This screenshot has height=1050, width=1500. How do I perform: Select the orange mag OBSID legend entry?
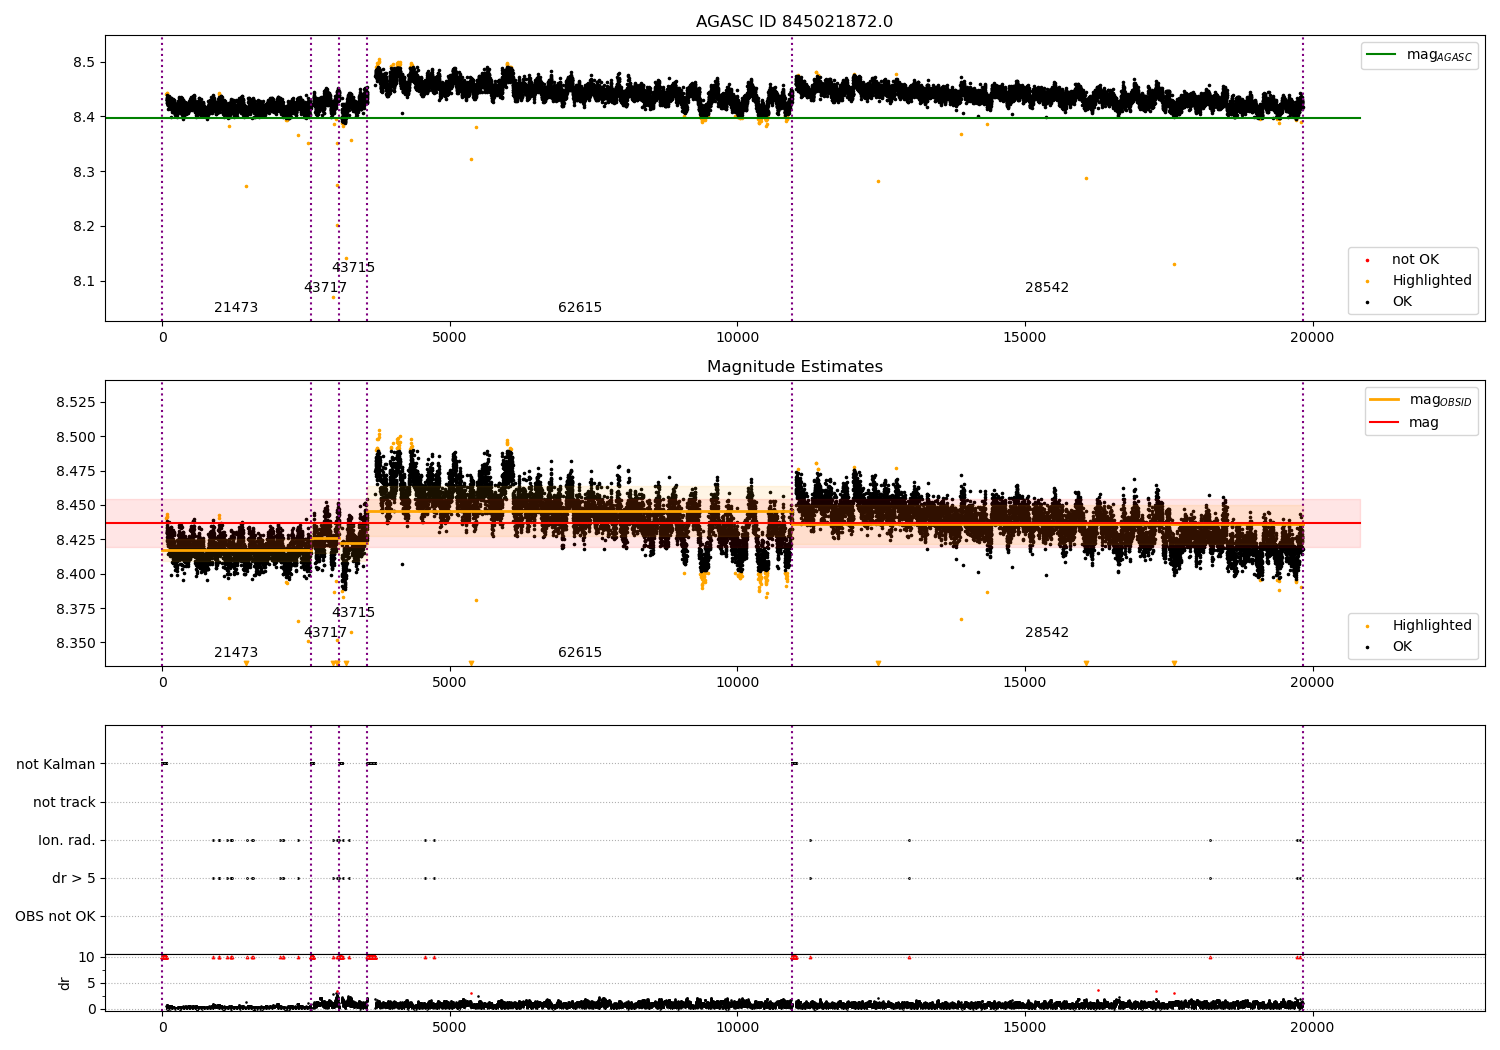point(1420,400)
